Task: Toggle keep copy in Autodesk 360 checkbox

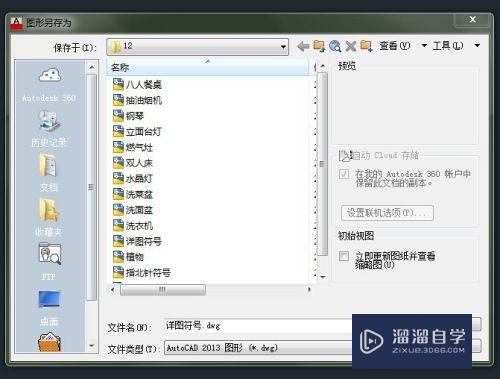Action: [x=344, y=174]
